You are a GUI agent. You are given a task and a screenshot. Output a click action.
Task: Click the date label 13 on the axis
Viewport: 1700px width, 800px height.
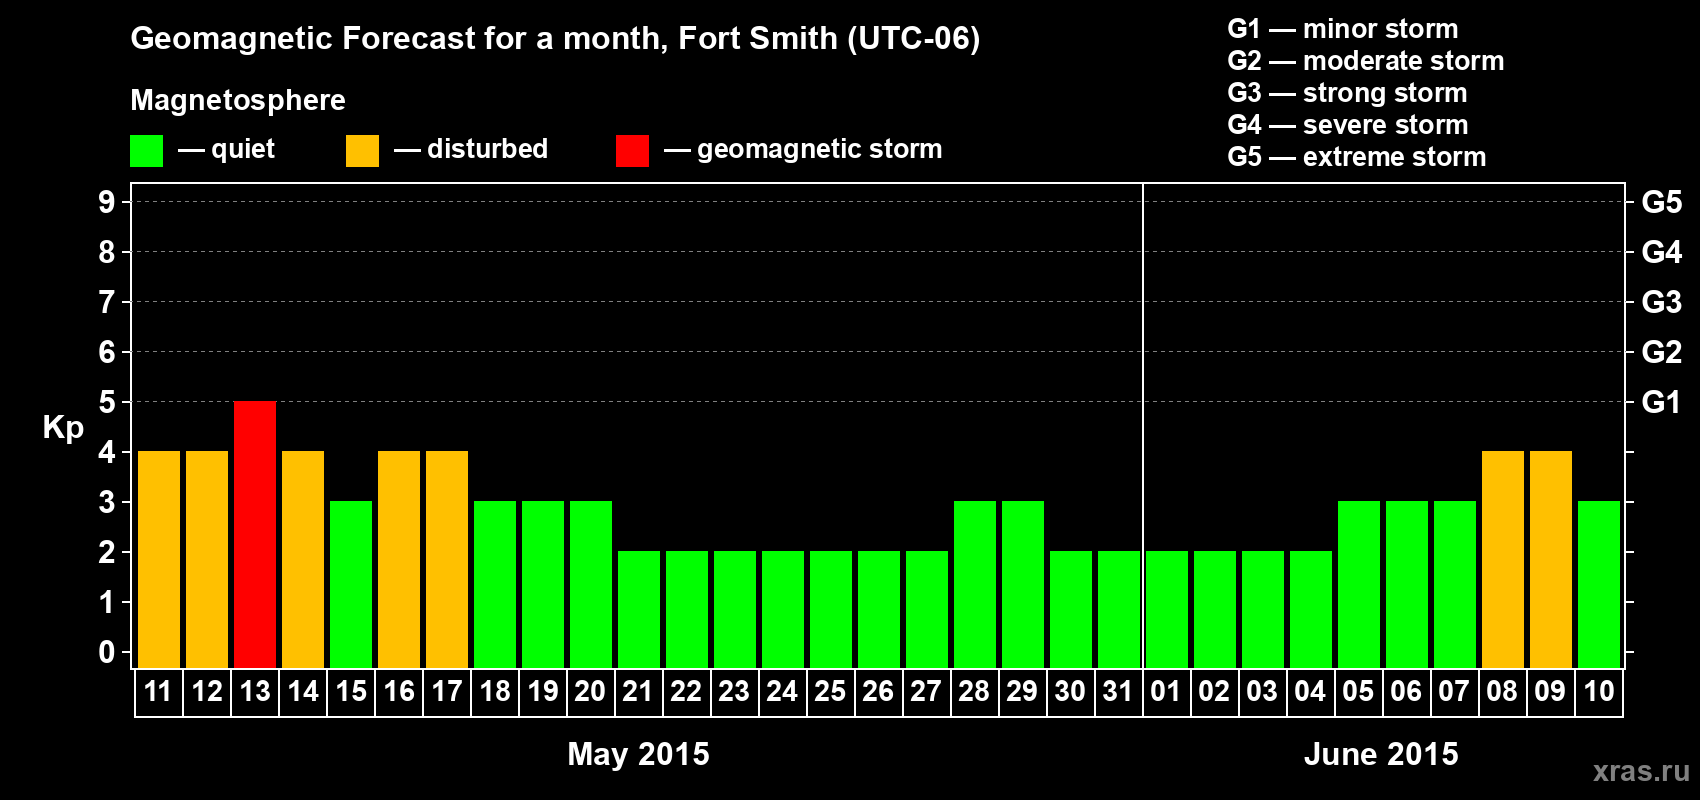(255, 691)
